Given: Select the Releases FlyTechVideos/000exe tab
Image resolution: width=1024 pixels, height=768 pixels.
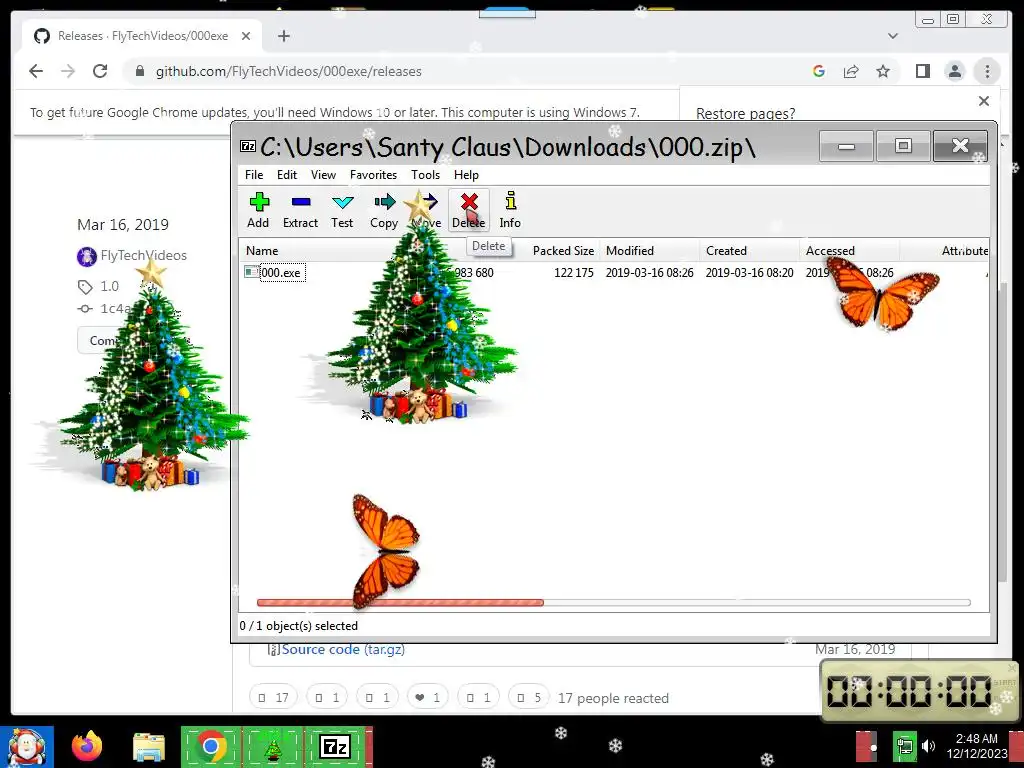Looking at the screenshot, I should point(142,36).
